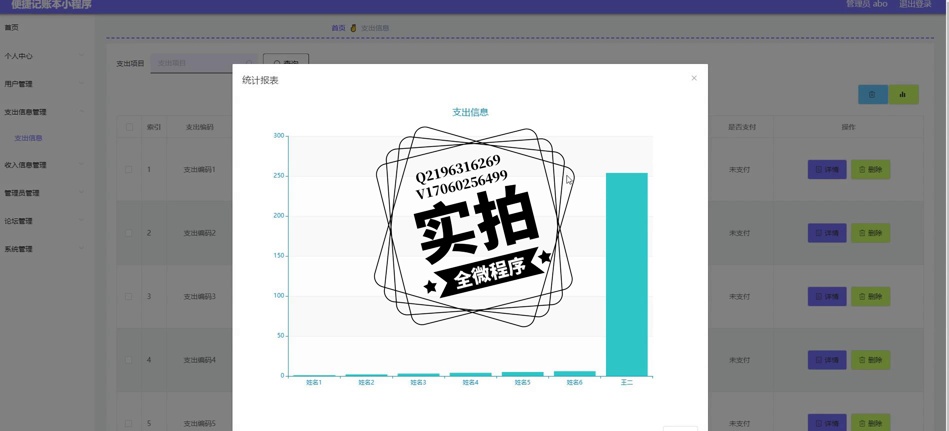The image size is (949, 431).
Task: Click the tall 王二 bar in chart
Action: coord(626,273)
